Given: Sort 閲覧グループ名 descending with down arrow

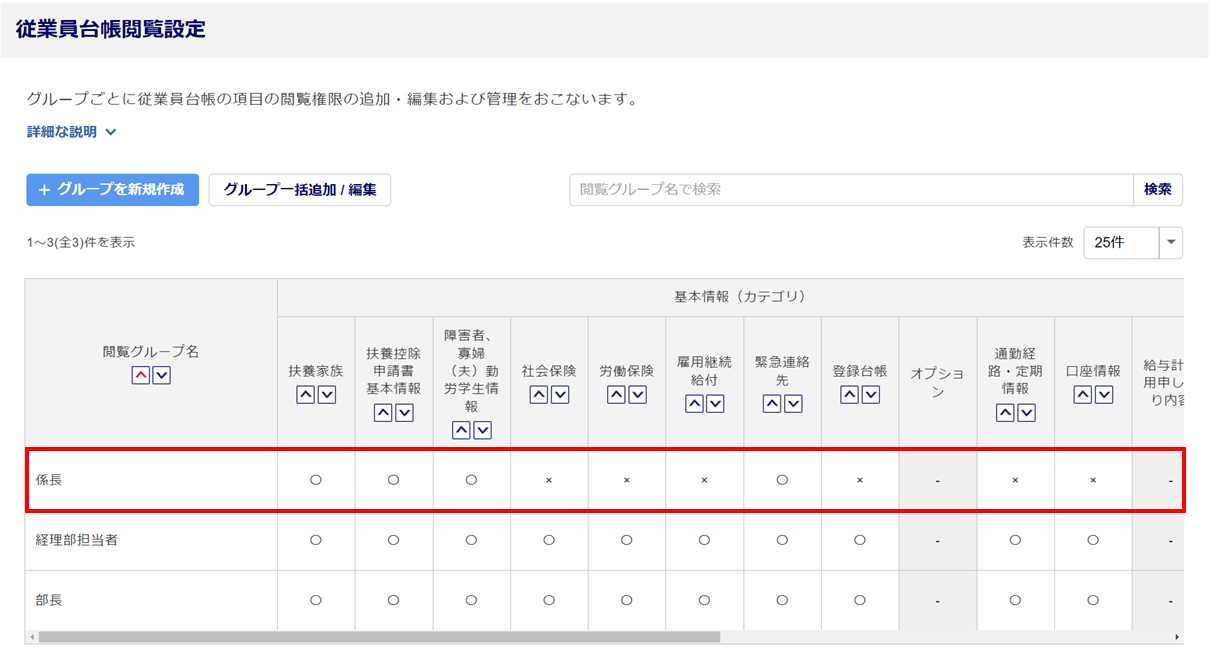Looking at the screenshot, I should 161,375.
